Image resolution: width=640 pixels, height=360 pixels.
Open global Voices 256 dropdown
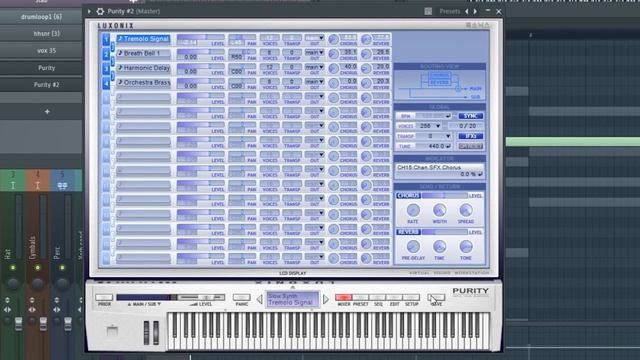point(429,126)
